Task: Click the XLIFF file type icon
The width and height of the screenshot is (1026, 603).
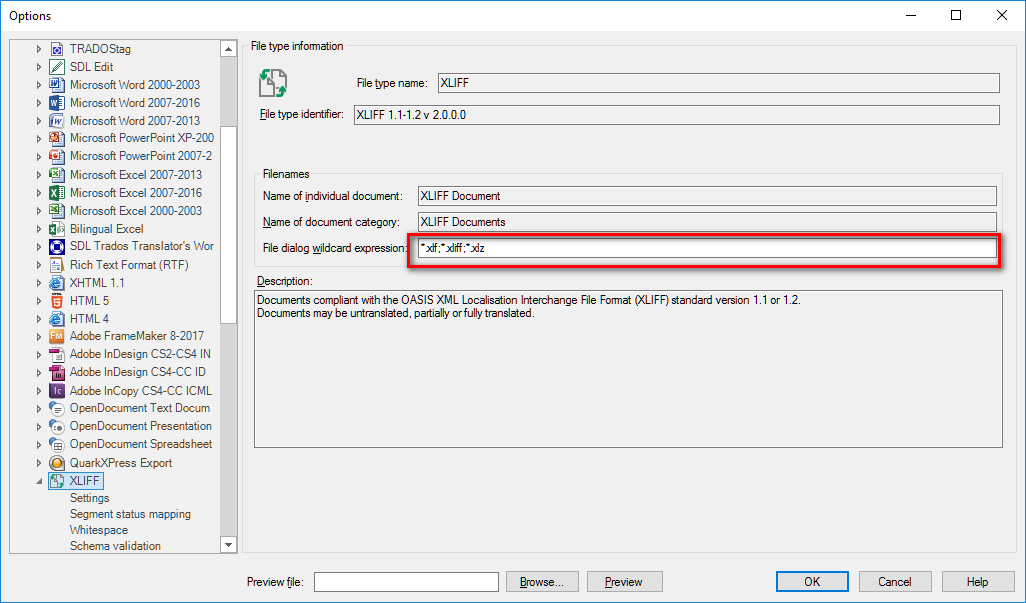Action: pyautogui.click(x=273, y=83)
